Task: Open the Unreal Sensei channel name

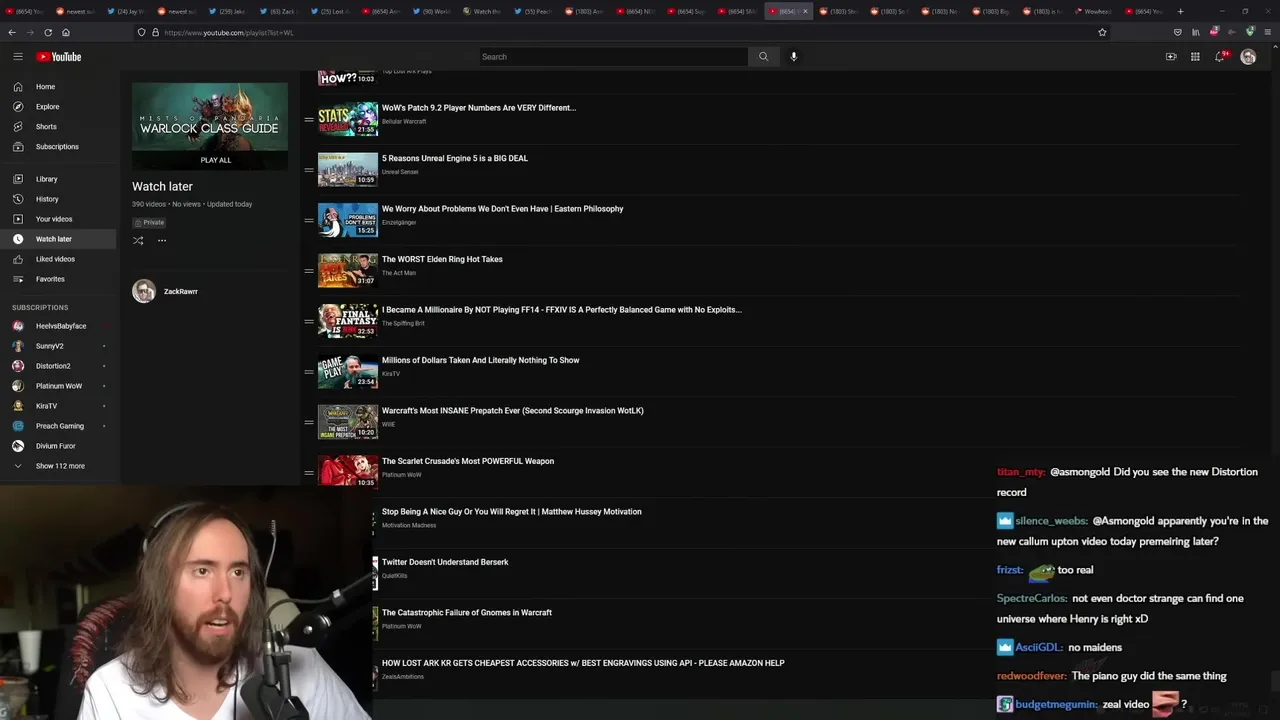Action: coord(400,172)
